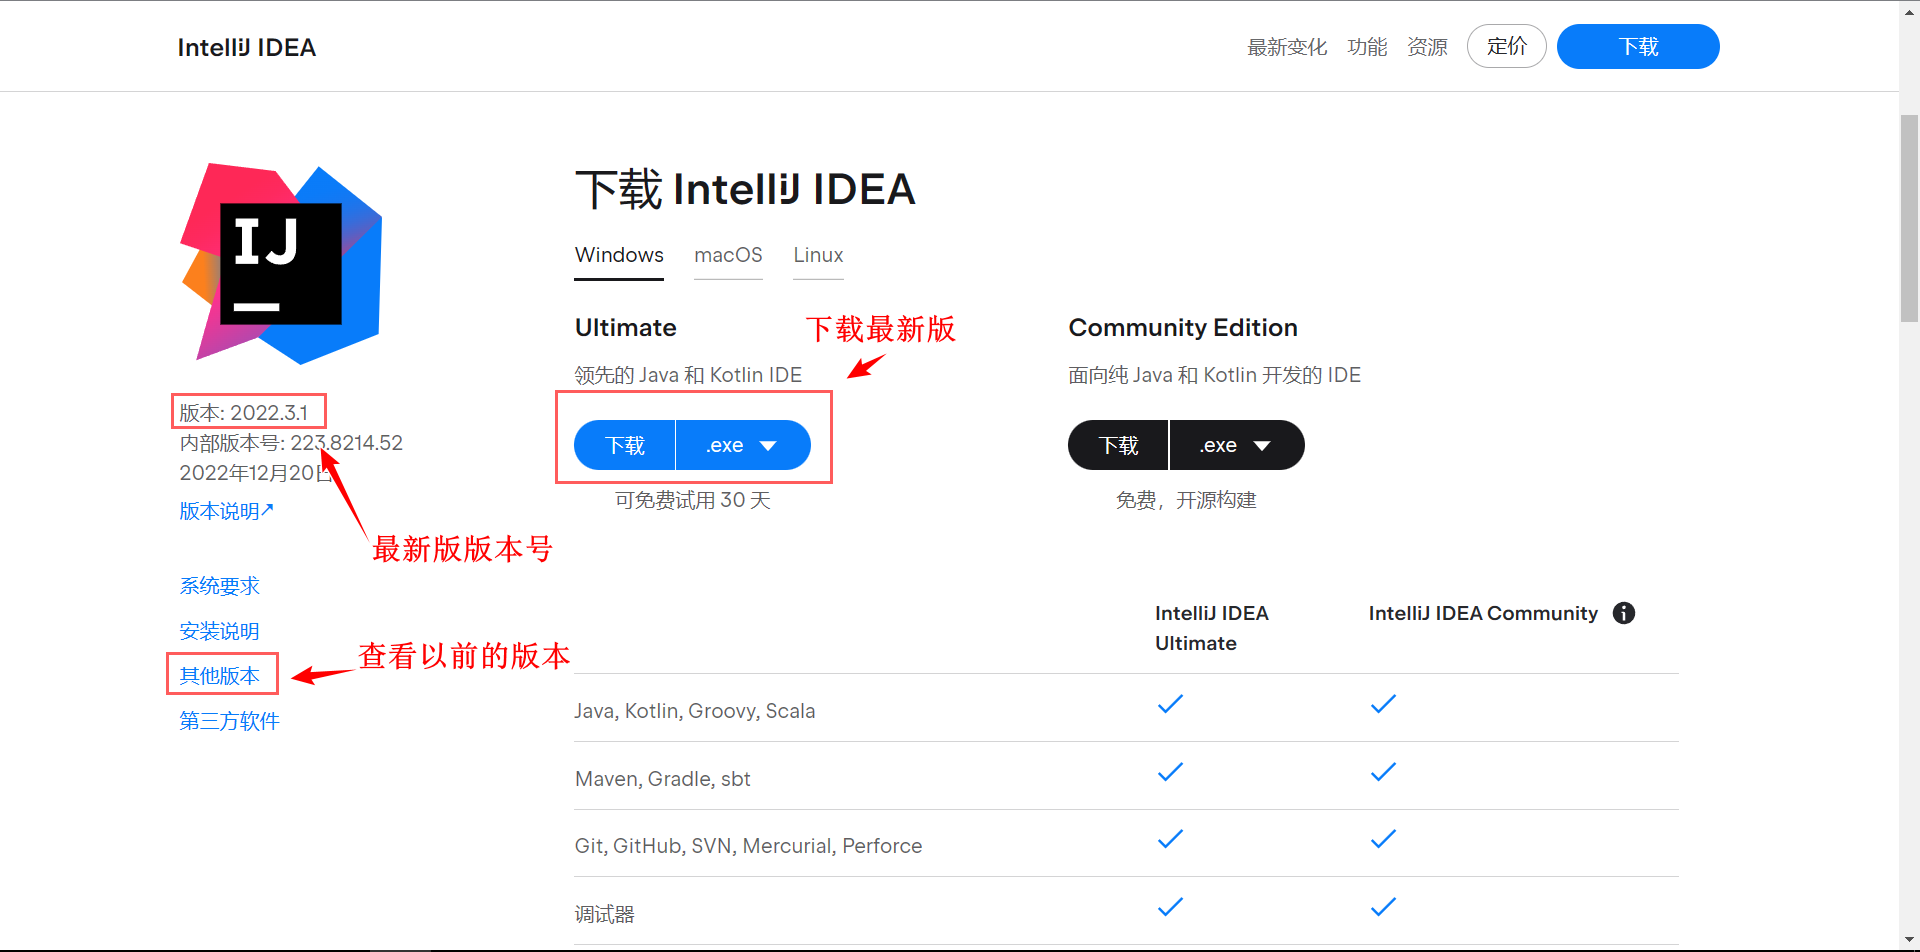Click the black Community Edition 下载 button
1920x952 pixels.
(1118, 445)
